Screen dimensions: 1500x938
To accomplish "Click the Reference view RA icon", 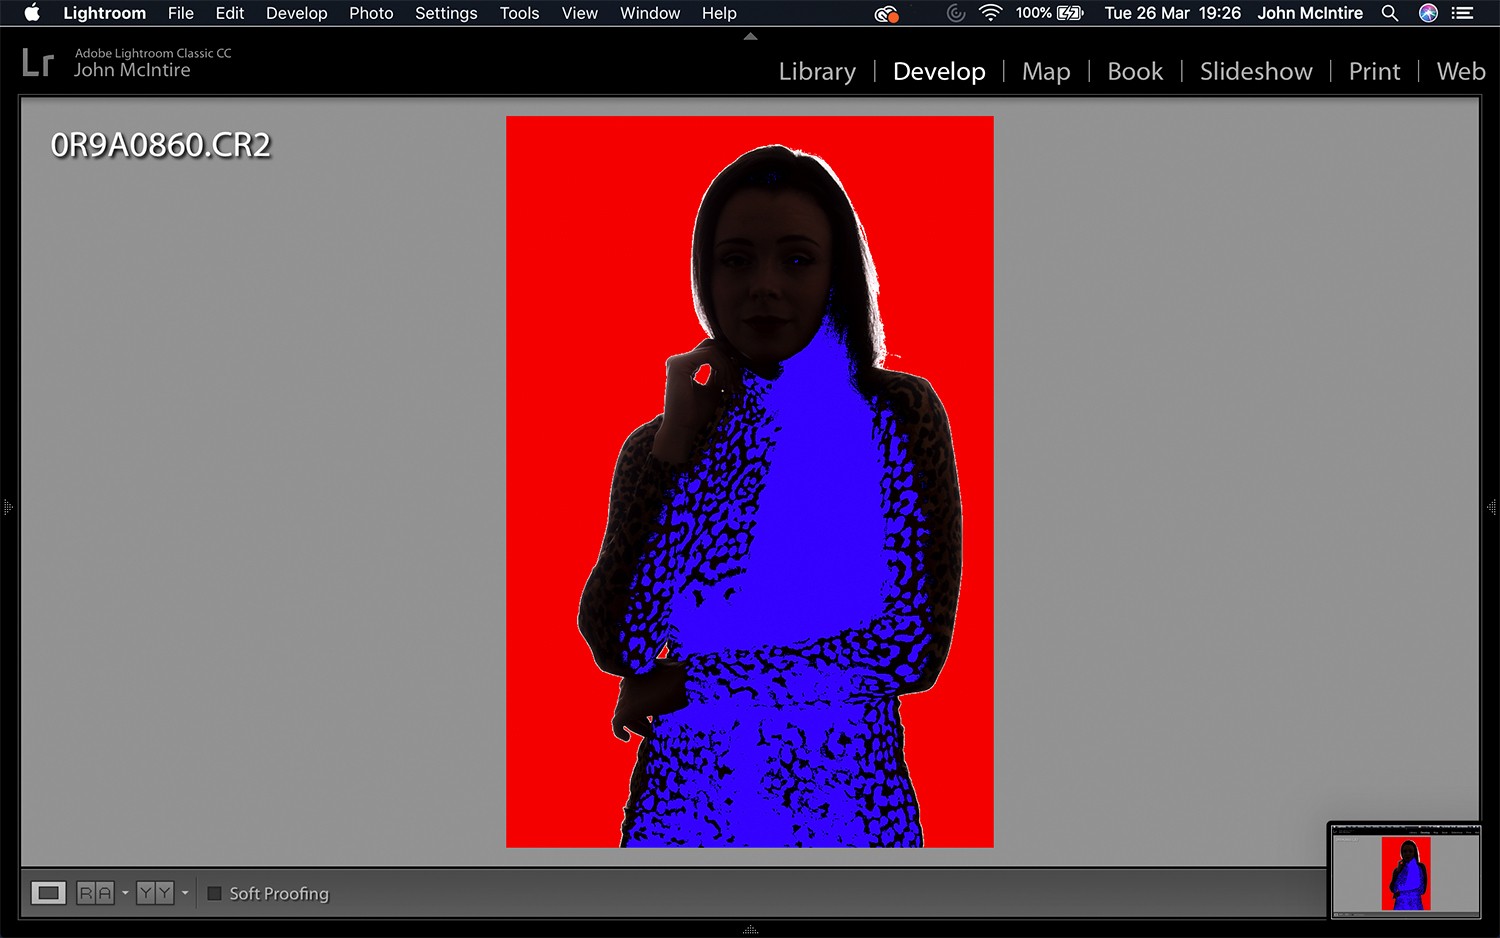I will pos(95,893).
